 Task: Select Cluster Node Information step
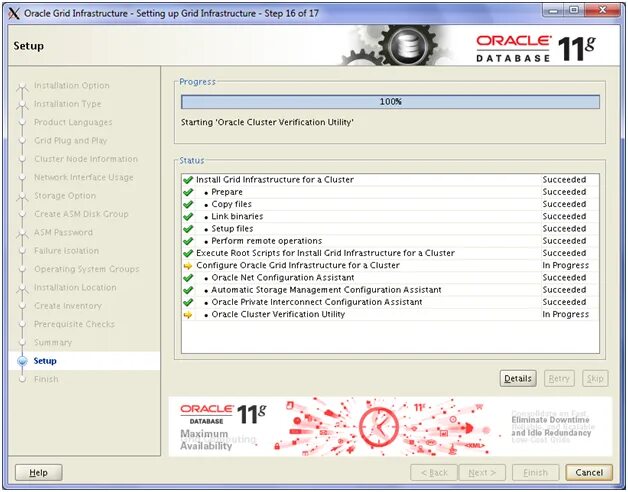point(86,159)
